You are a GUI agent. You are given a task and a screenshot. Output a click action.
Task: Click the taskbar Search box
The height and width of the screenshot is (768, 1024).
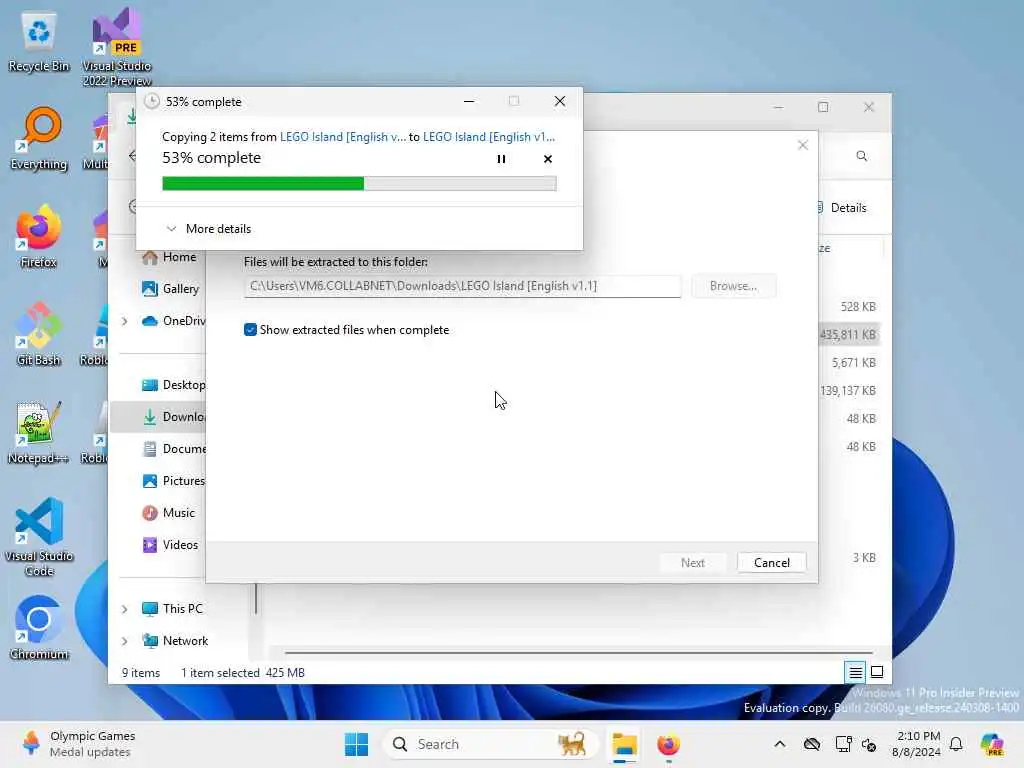pyautogui.click(x=490, y=744)
